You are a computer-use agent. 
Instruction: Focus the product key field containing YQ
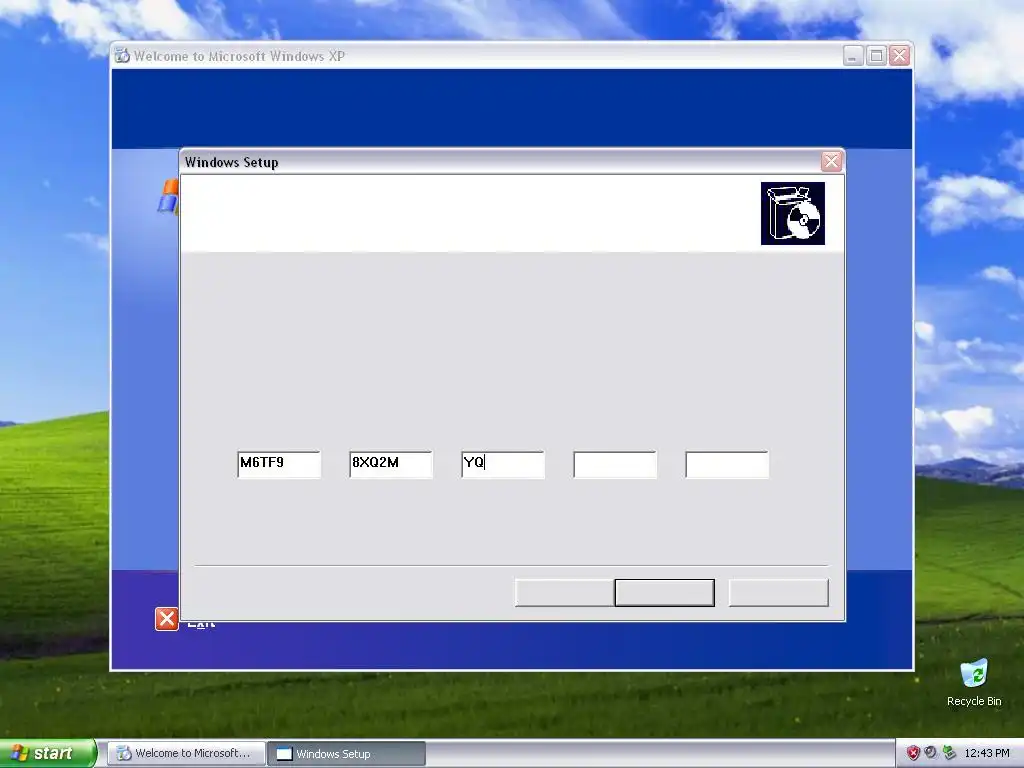pyautogui.click(x=503, y=464)
